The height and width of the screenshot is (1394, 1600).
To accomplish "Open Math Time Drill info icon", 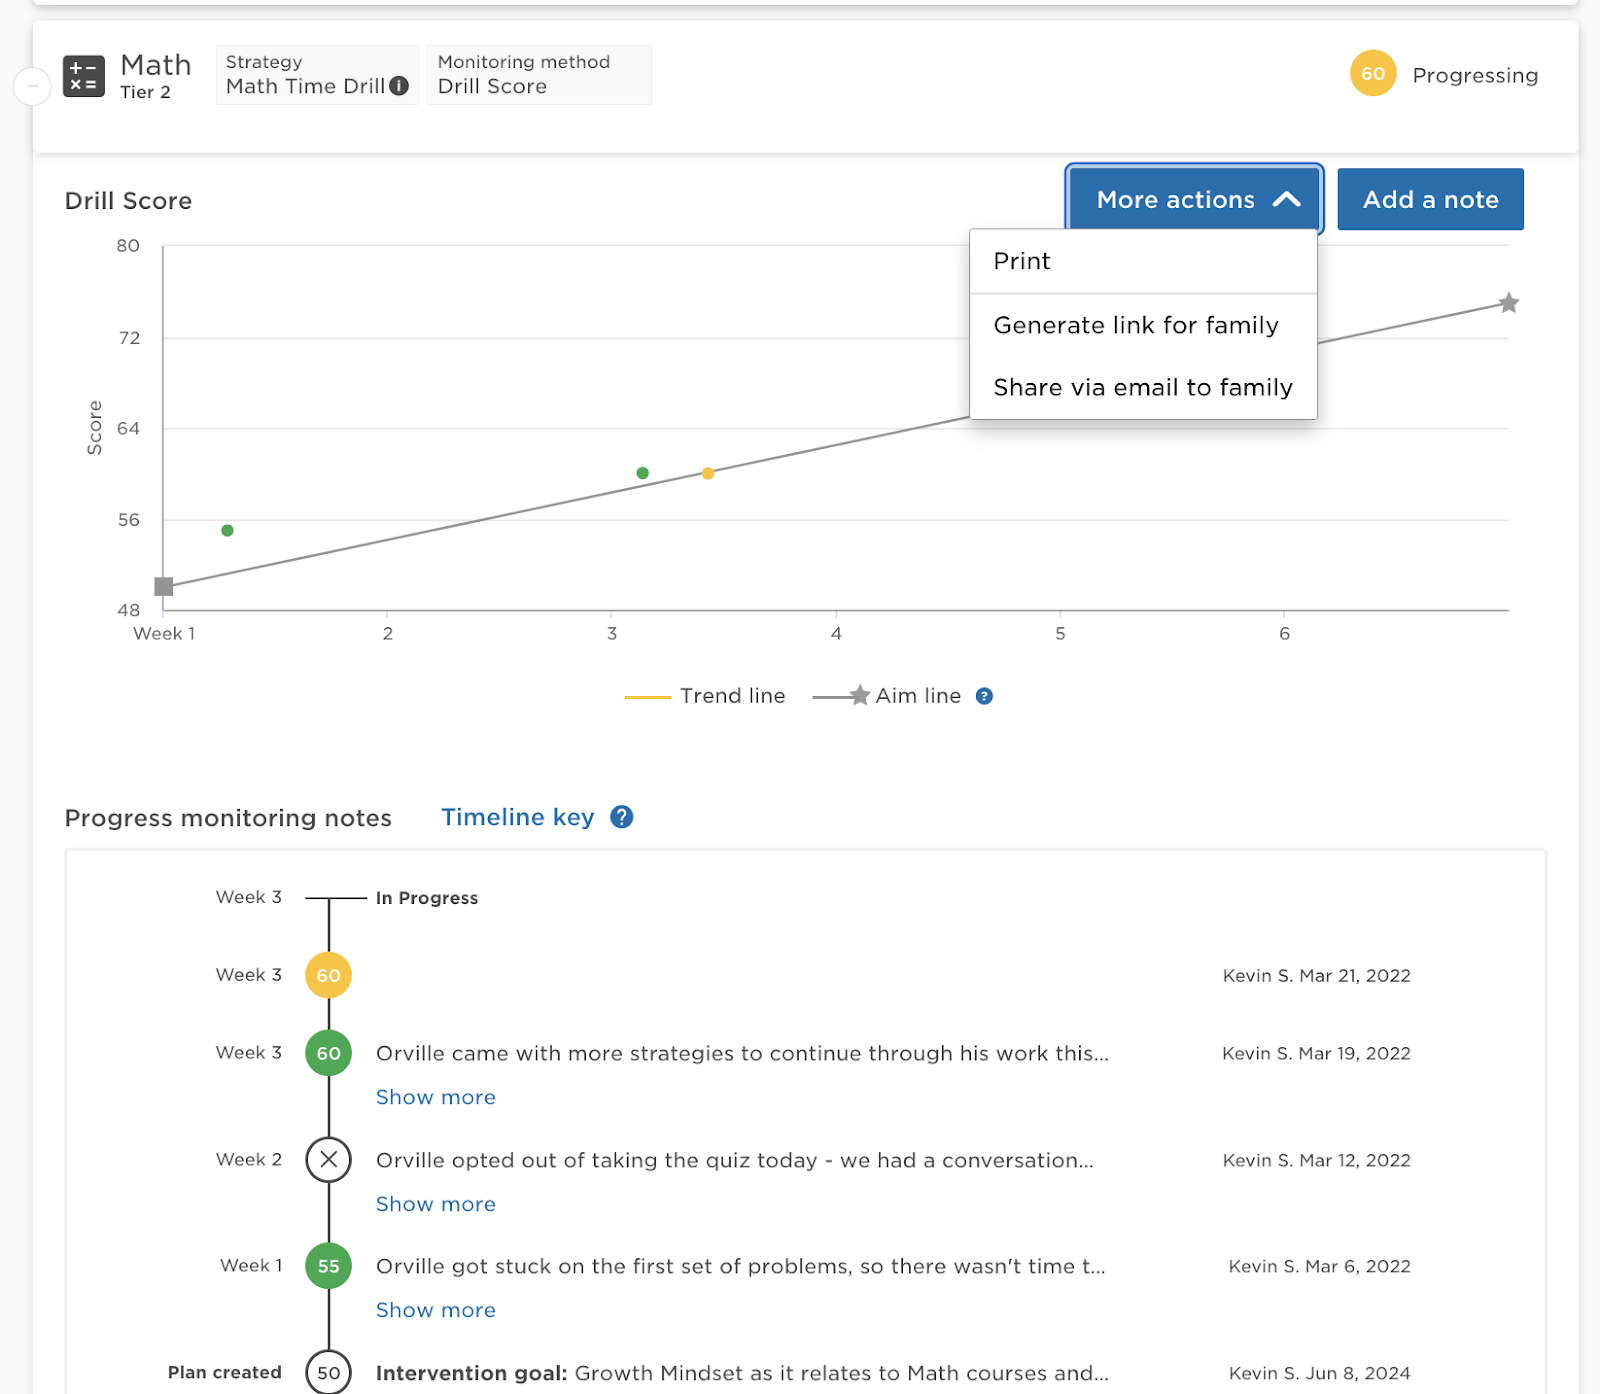I will [x=399, y=86].
